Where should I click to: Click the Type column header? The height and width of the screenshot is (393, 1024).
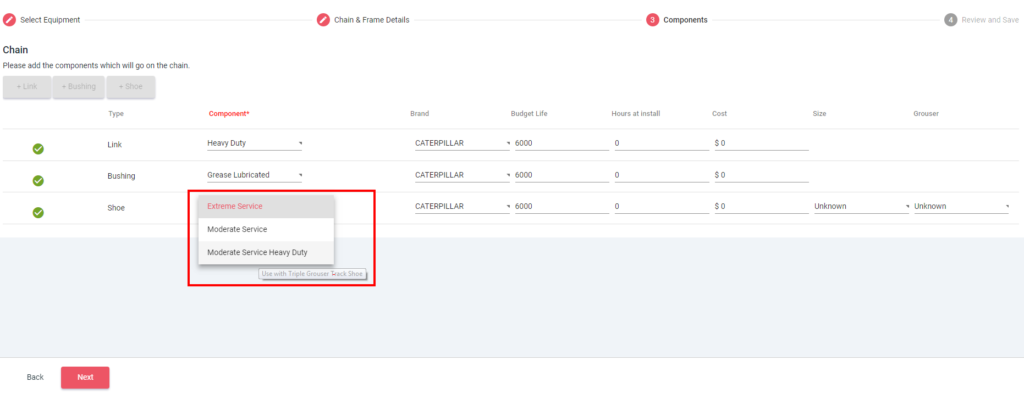[x=116, y=114]
